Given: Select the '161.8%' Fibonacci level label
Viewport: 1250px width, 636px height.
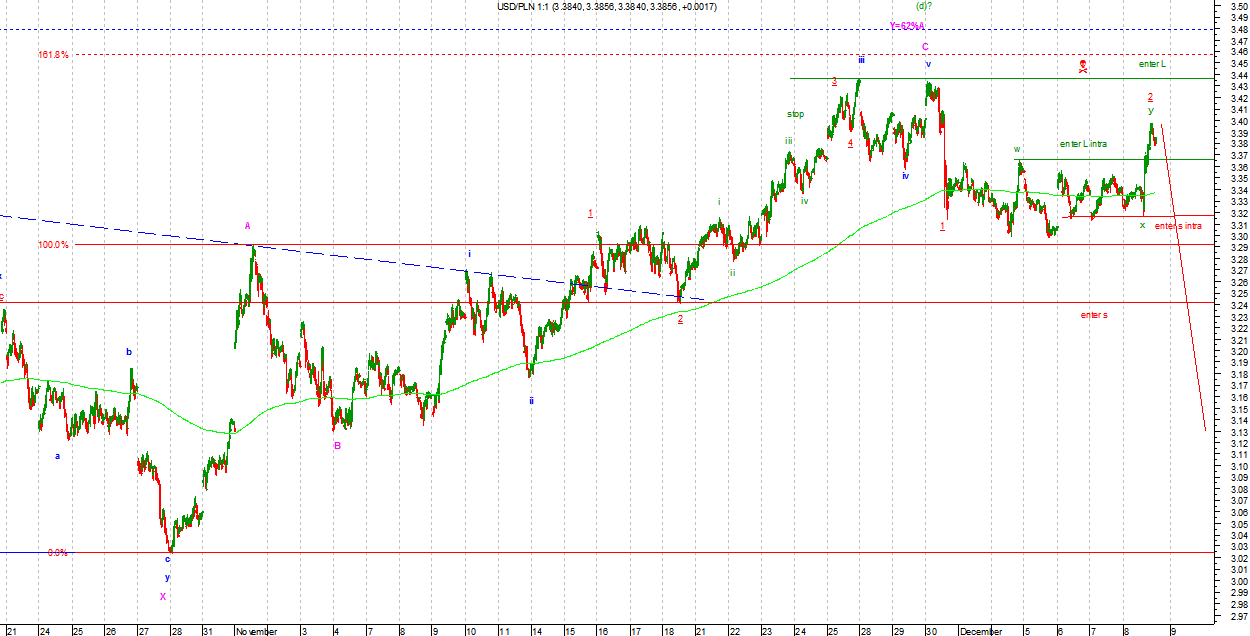Looking at the screenshot, I should coord(54,55).
